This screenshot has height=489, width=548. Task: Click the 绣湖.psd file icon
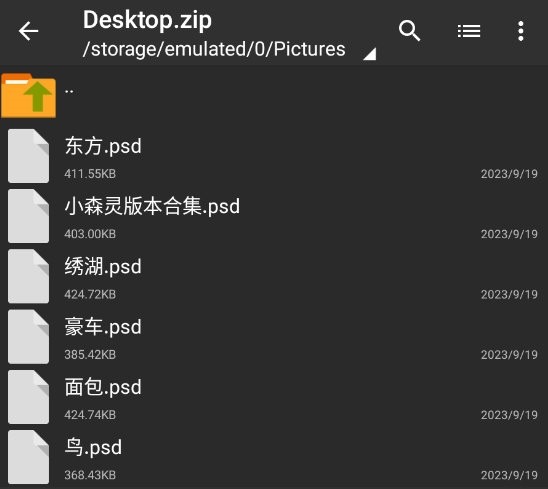(28, 276)
